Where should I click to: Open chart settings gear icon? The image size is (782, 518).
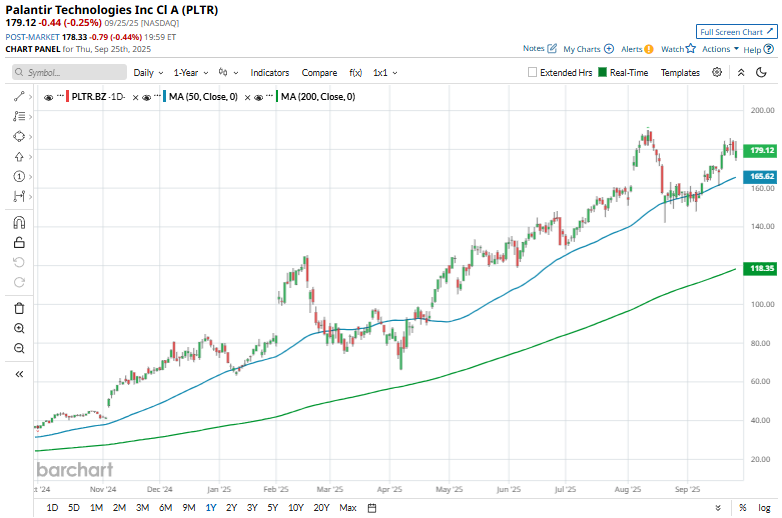pos(717,72)
